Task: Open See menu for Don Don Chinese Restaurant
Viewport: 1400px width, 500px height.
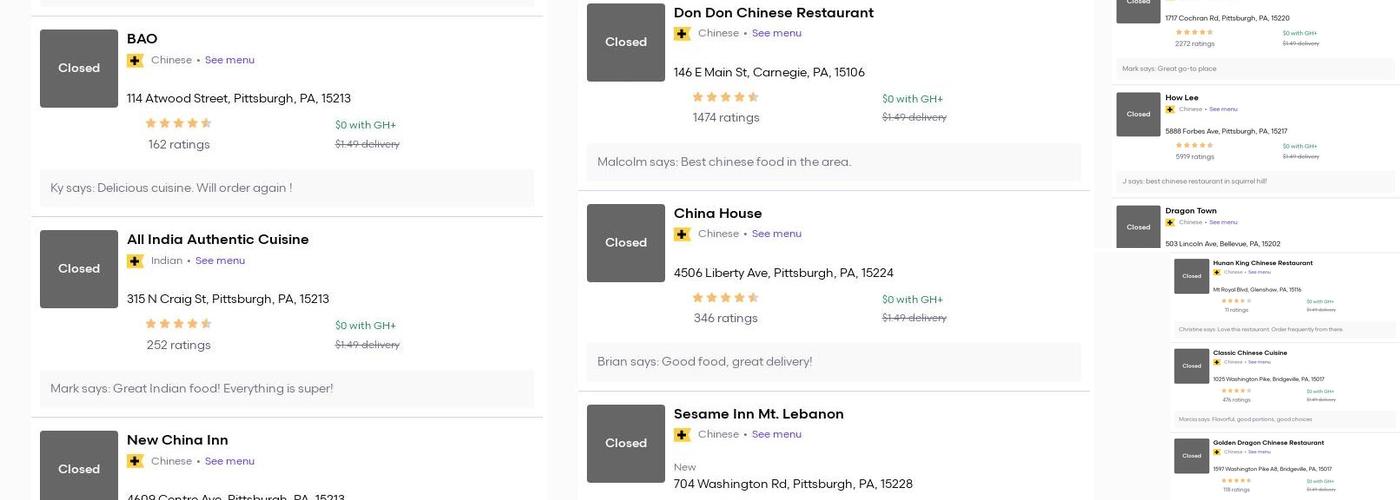Action: tap(776, 33)
